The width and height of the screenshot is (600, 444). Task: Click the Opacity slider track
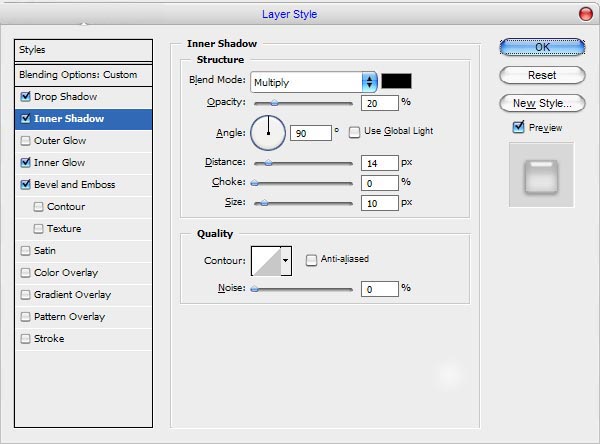[x=304, y=103]
